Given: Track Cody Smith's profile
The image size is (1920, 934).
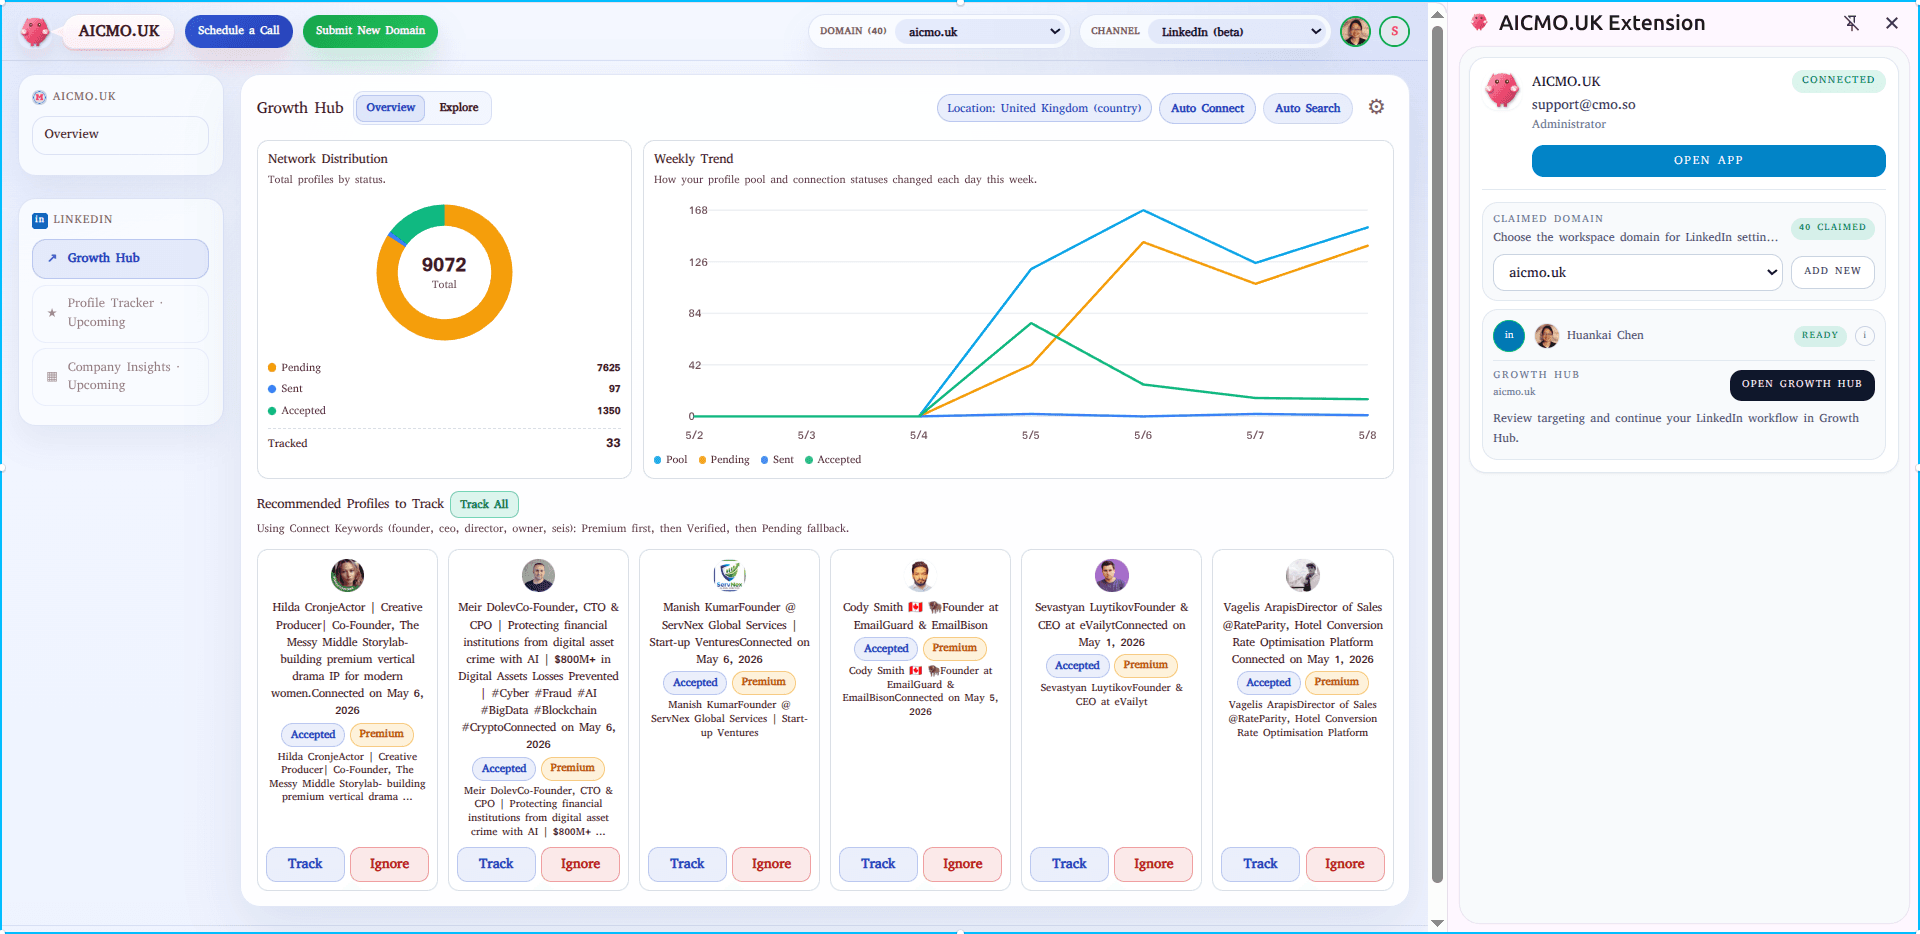Looking at the screenshot, I should click(878, 864).
